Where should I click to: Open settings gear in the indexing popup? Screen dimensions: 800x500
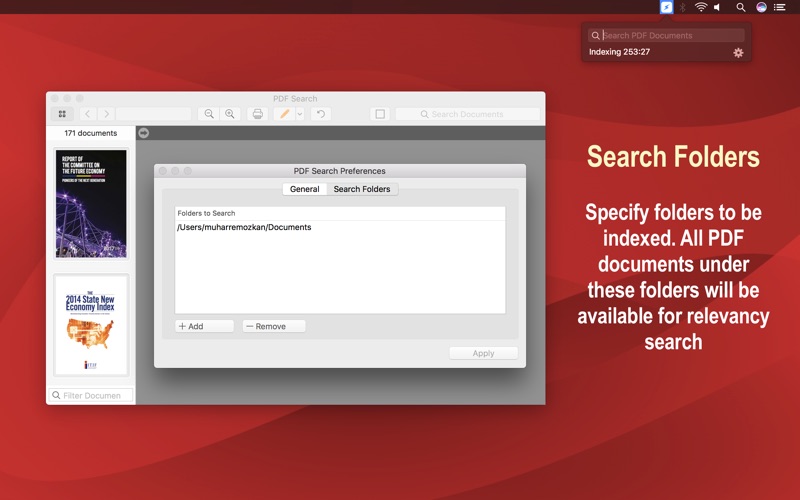[738, 53]
